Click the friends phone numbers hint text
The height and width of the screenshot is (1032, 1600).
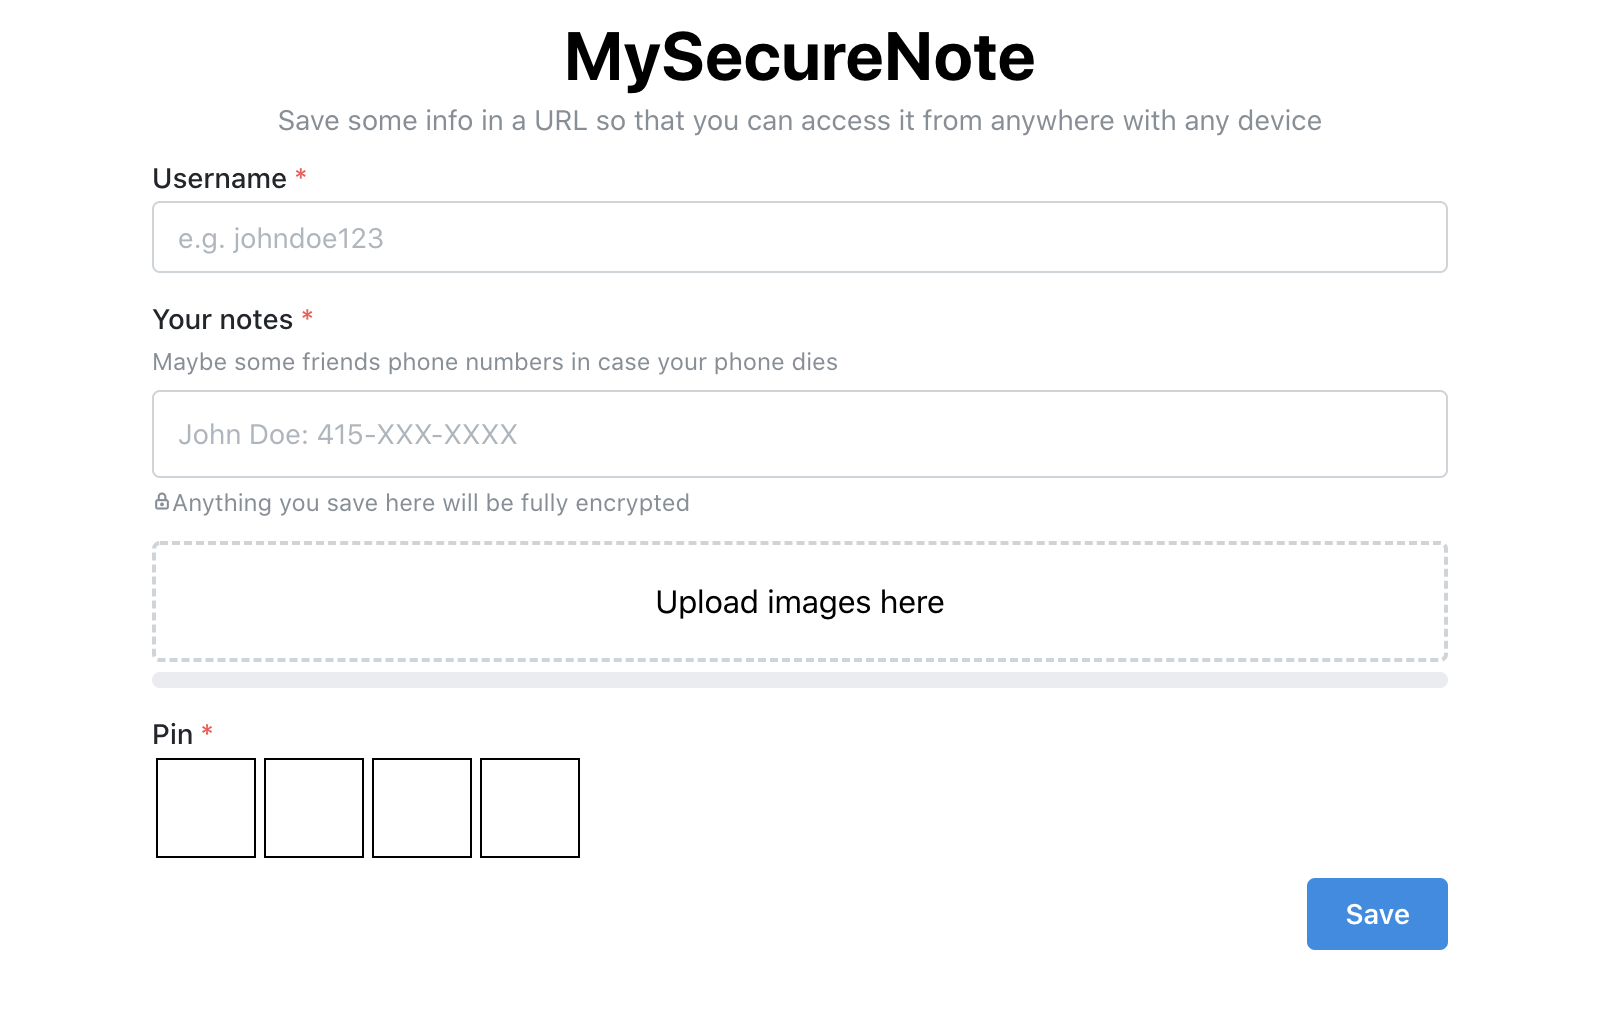tap(495, 362)
